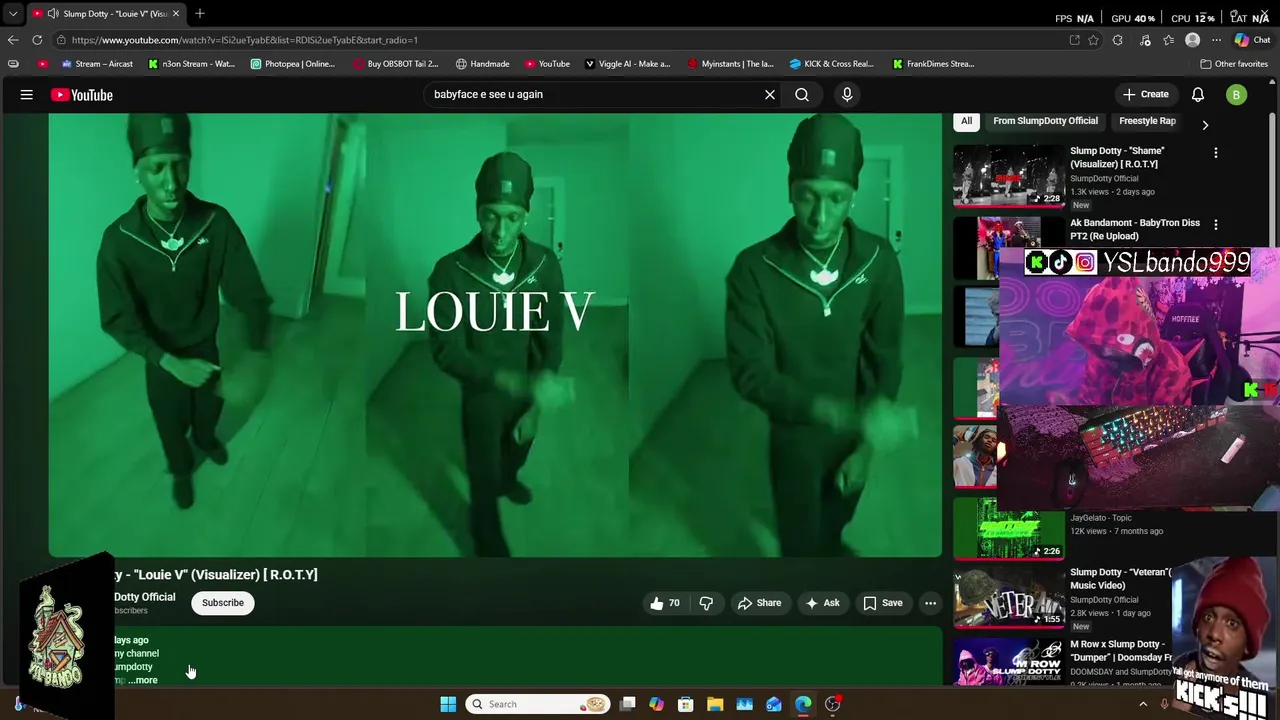Screen dimensions: 1280x720
Task: Click the Ask button
Action: [823, 603]
